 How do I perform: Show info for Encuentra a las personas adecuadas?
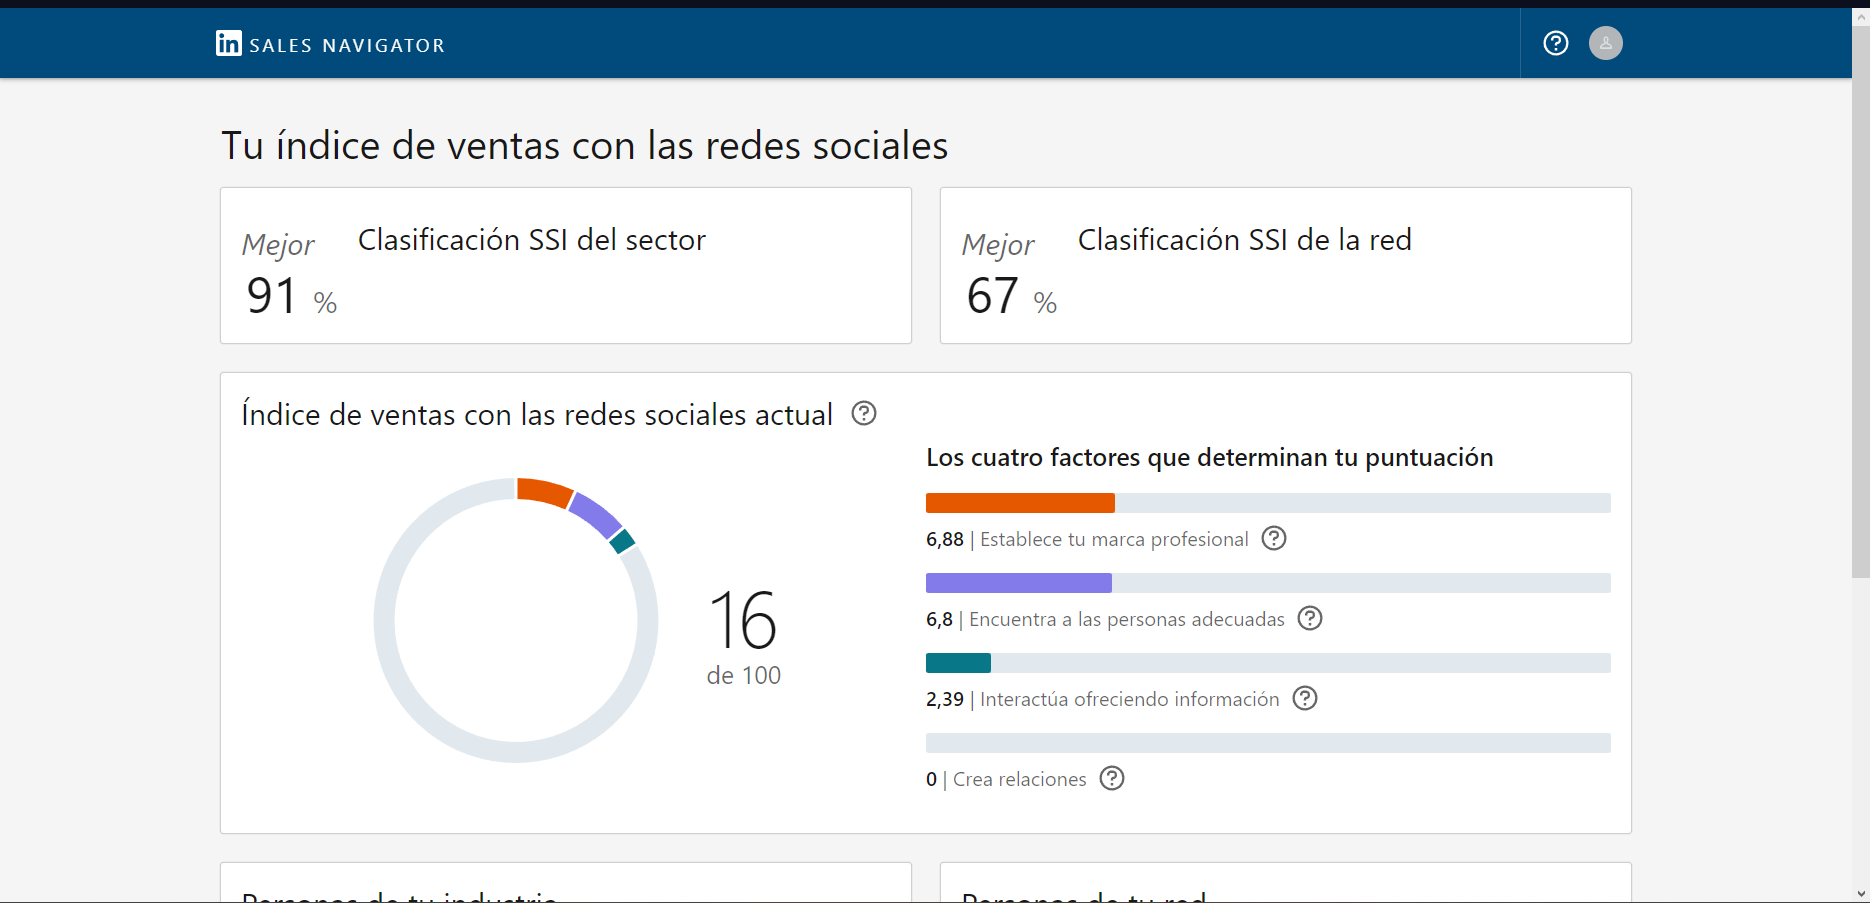pyautogui.click(x=1310, y=618)
